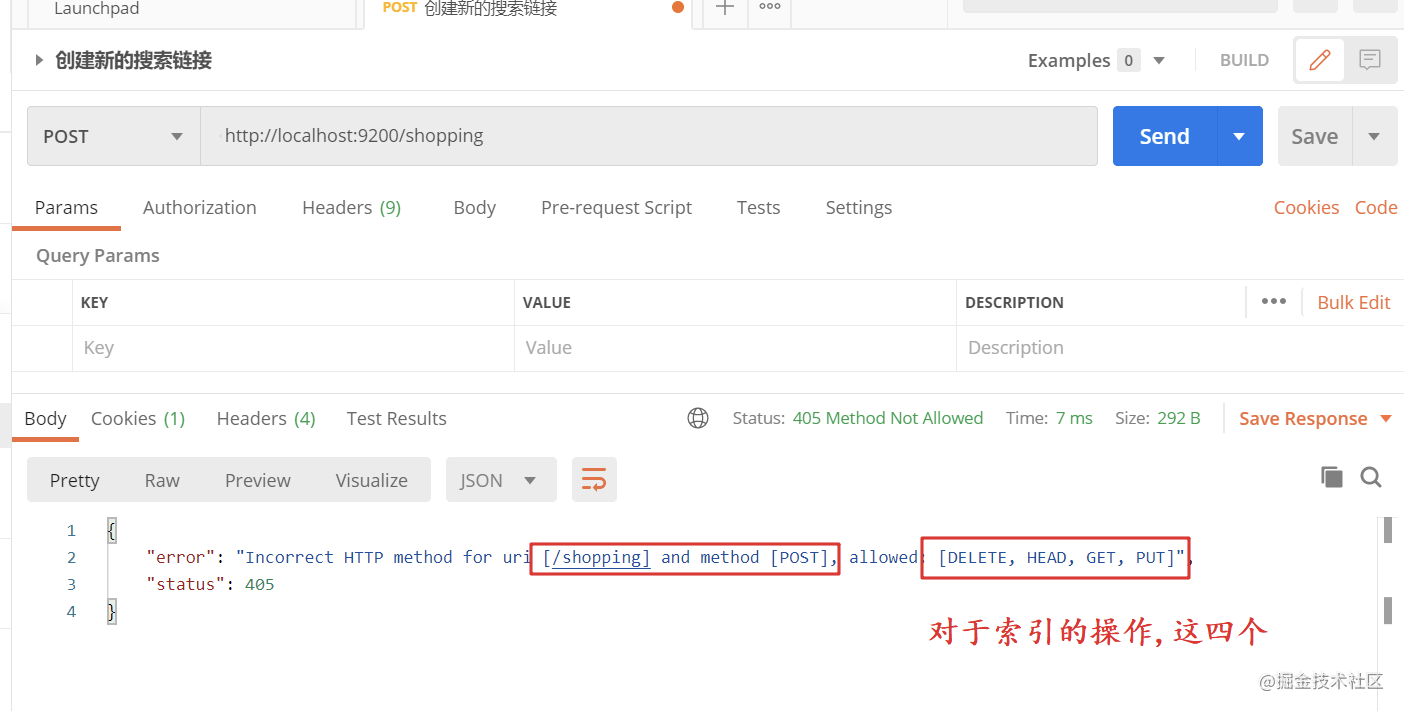Image resolution: width=1404 pixels, height=711 pixels.
Task: Click the Value input cell
Action: pos(735,348)
